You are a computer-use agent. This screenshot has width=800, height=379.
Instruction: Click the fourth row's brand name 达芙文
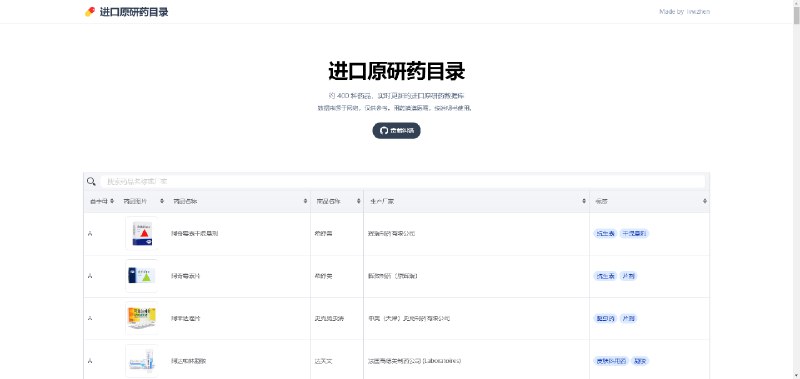[323, 361]
